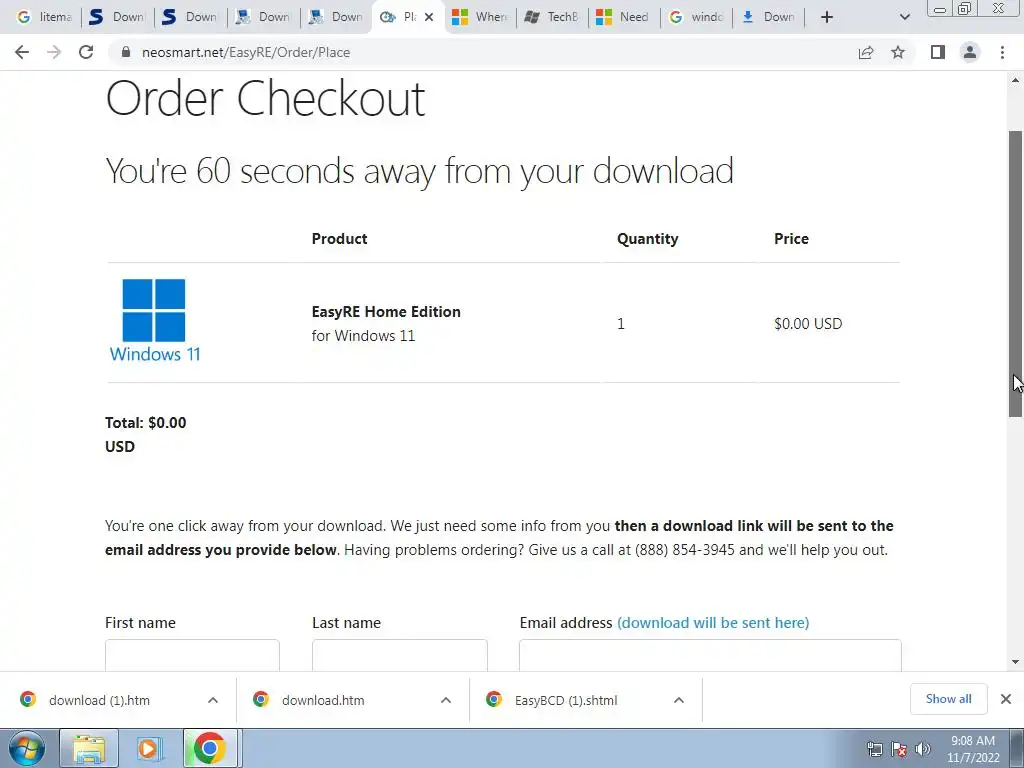Screen dimensions: 1024x768
Task: Click the Chrome taskbar icon
Action: click(x=210, y=748)
